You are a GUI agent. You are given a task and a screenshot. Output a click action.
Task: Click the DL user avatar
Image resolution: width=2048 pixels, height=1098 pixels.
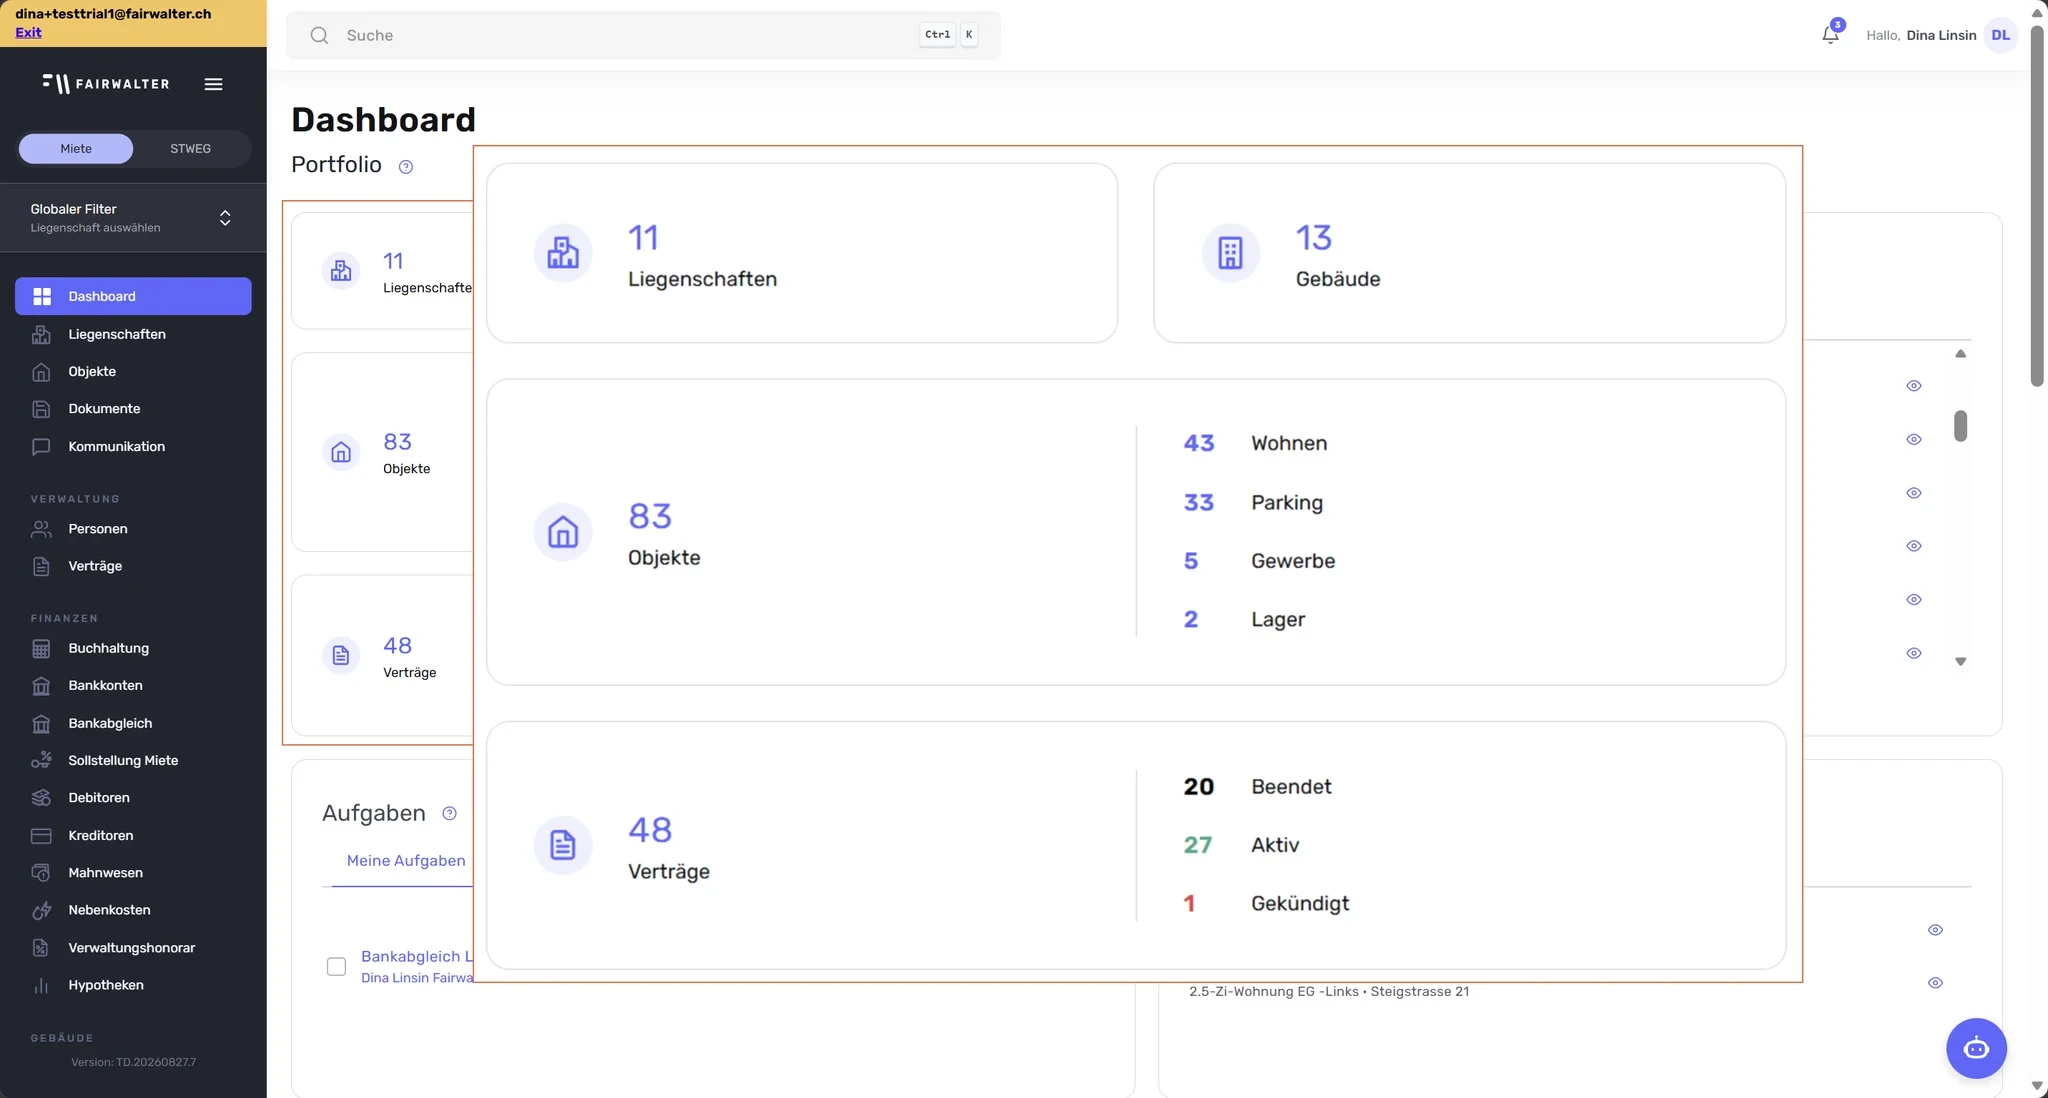(2000, 35)
